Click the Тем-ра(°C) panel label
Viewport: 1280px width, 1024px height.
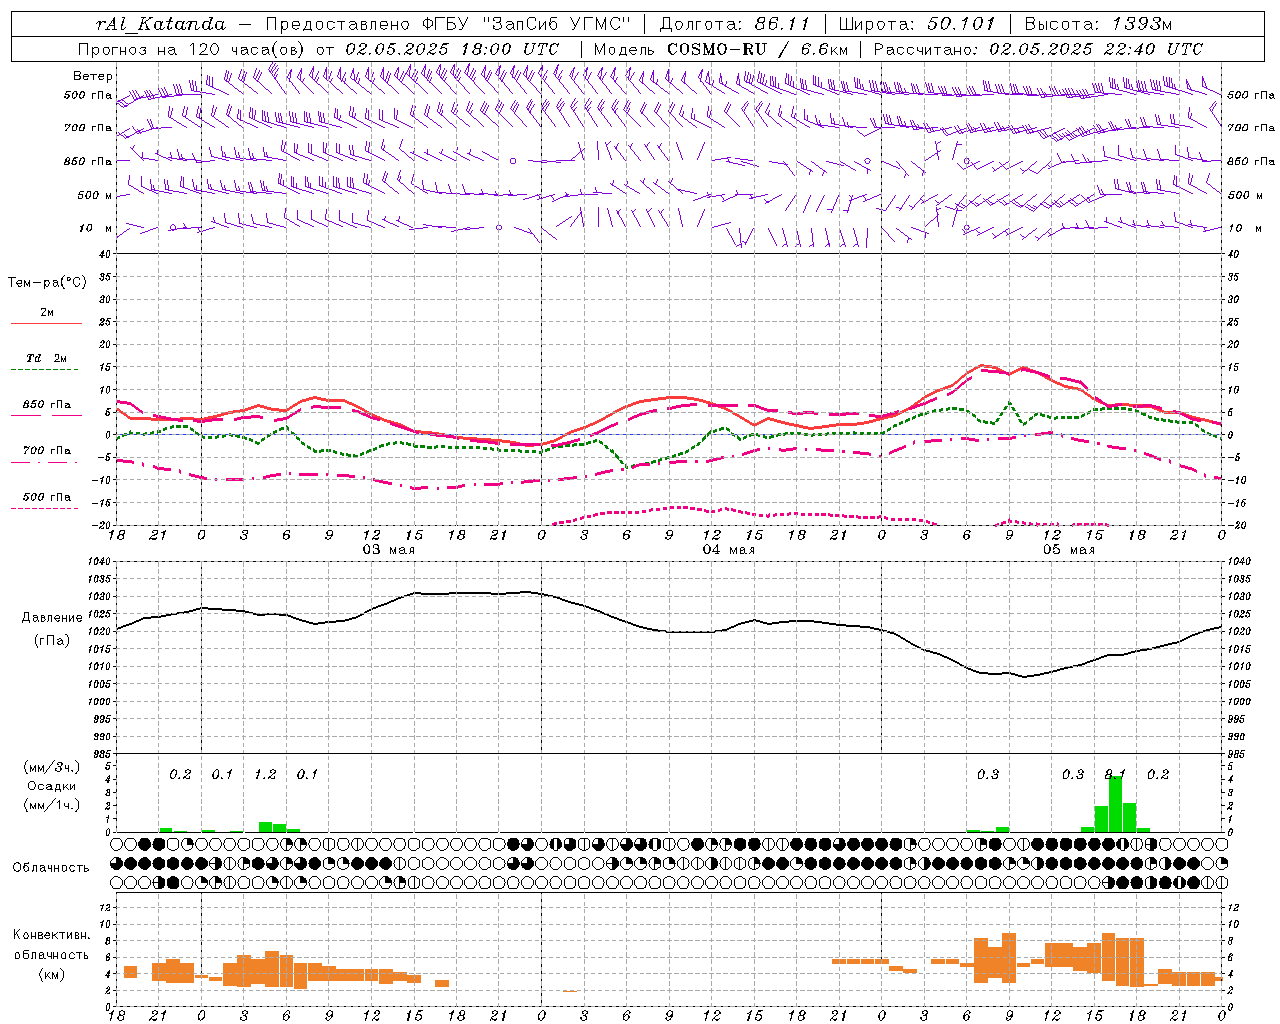coord(47,283)
